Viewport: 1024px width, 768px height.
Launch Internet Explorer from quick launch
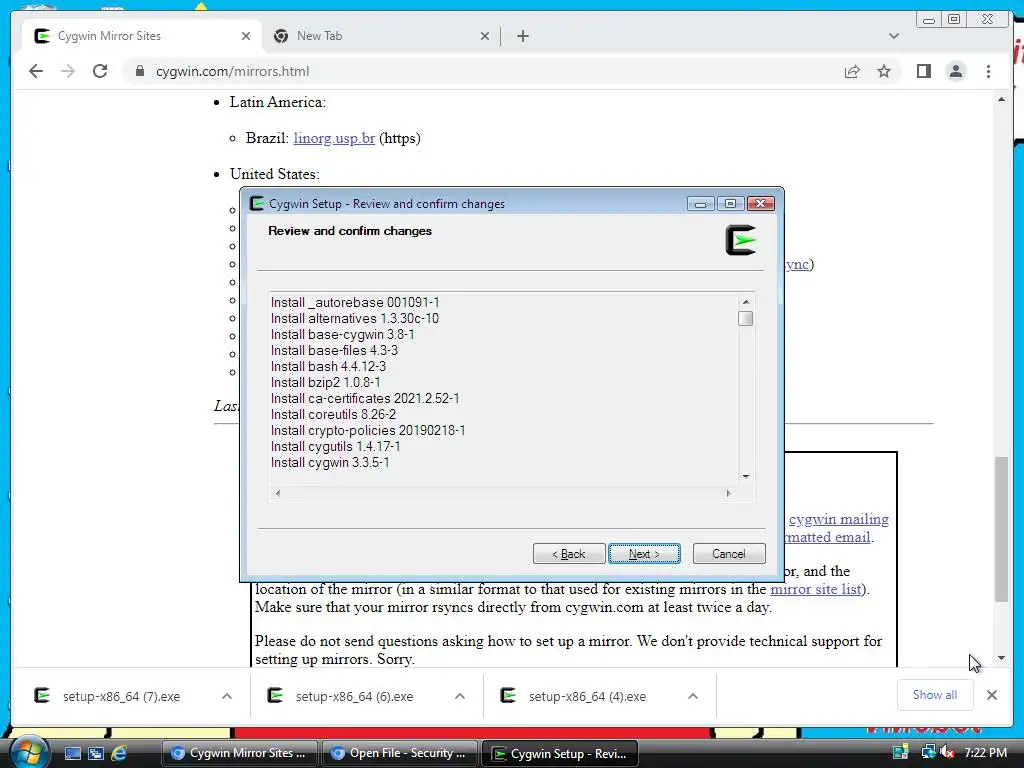119,754
